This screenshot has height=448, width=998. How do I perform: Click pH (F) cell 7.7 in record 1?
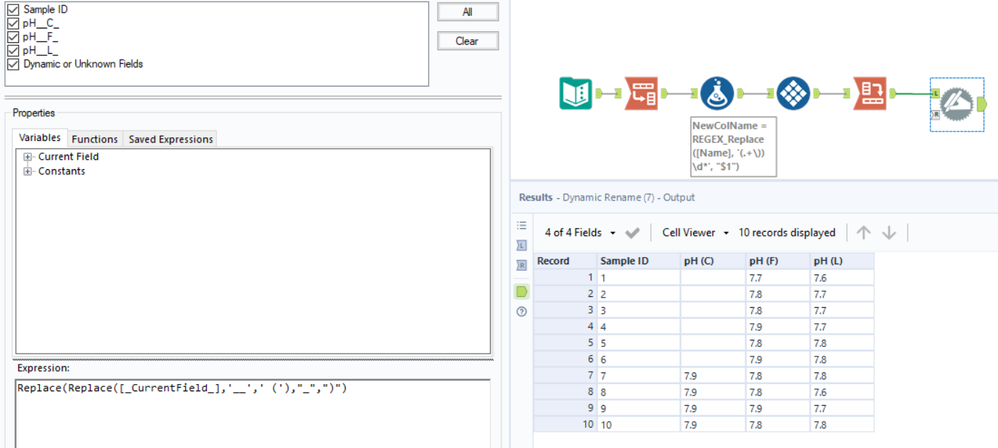pyautogui.click(x=778, y=277)
